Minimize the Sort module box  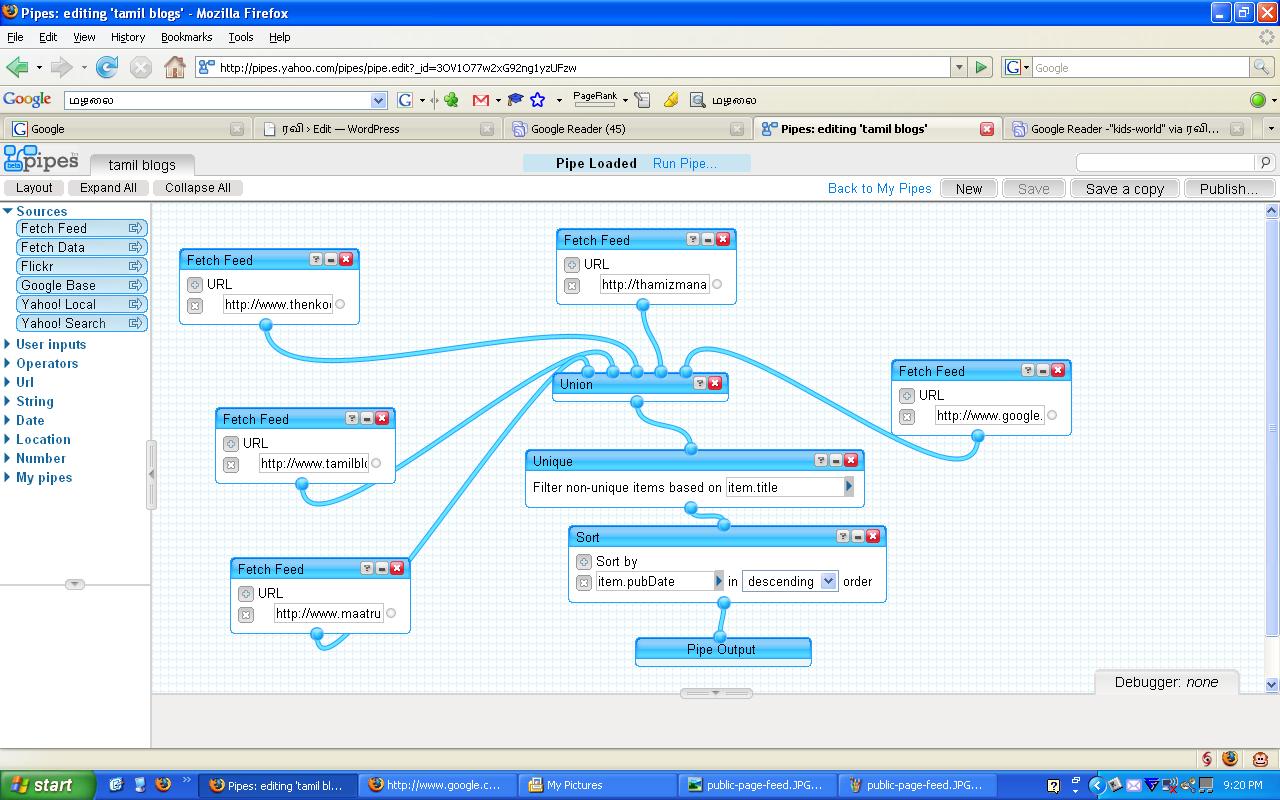[858, 536]
